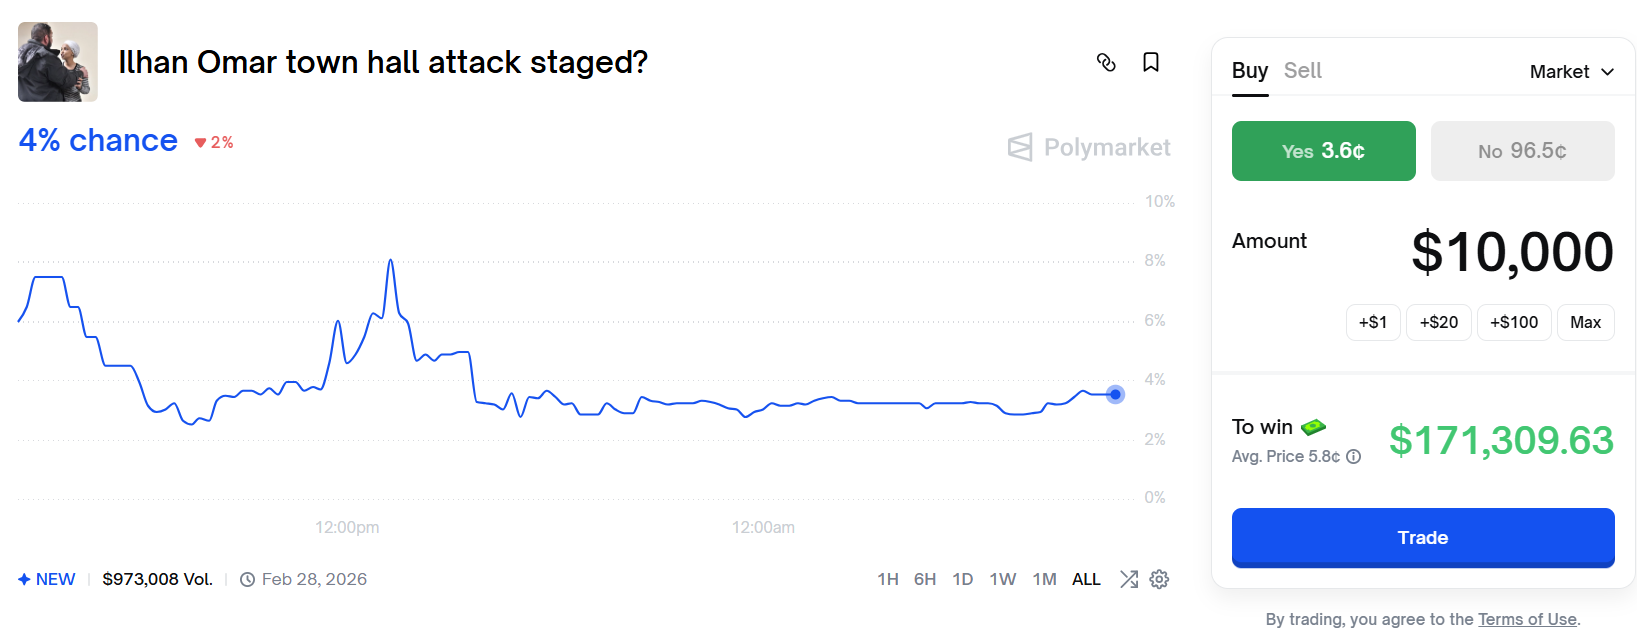Screen dimensions: 1637x630
Task: Click the current price dot on chart
Action: point(1115,394)
